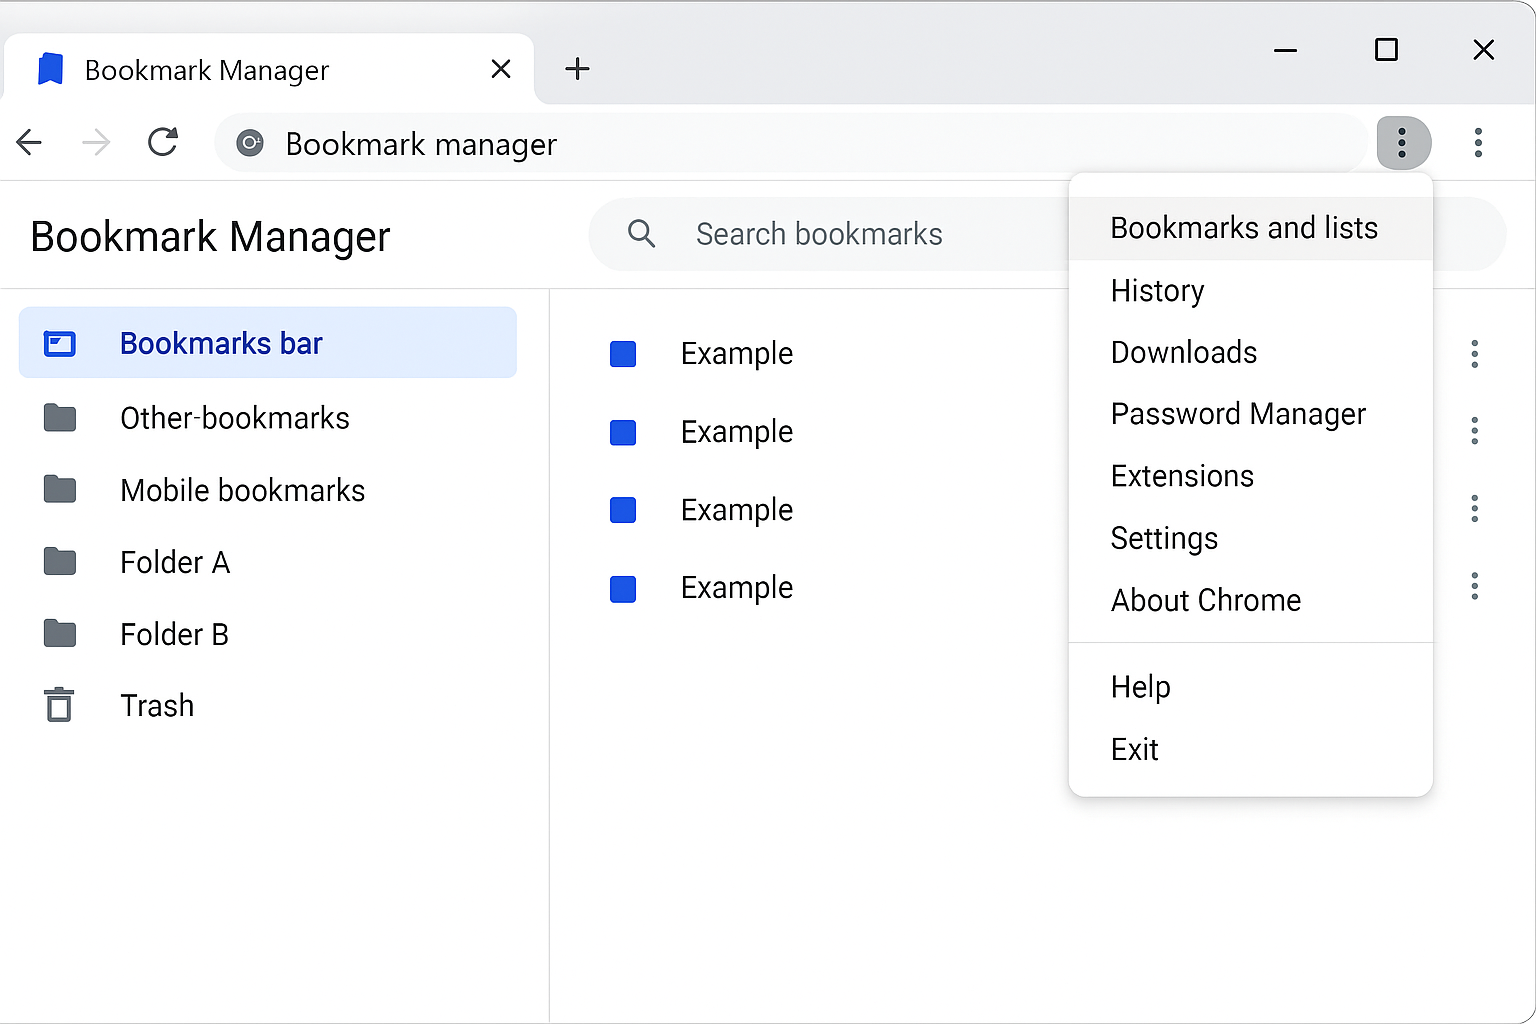Open a new browser tab with the plus button

tap(577, 68)
